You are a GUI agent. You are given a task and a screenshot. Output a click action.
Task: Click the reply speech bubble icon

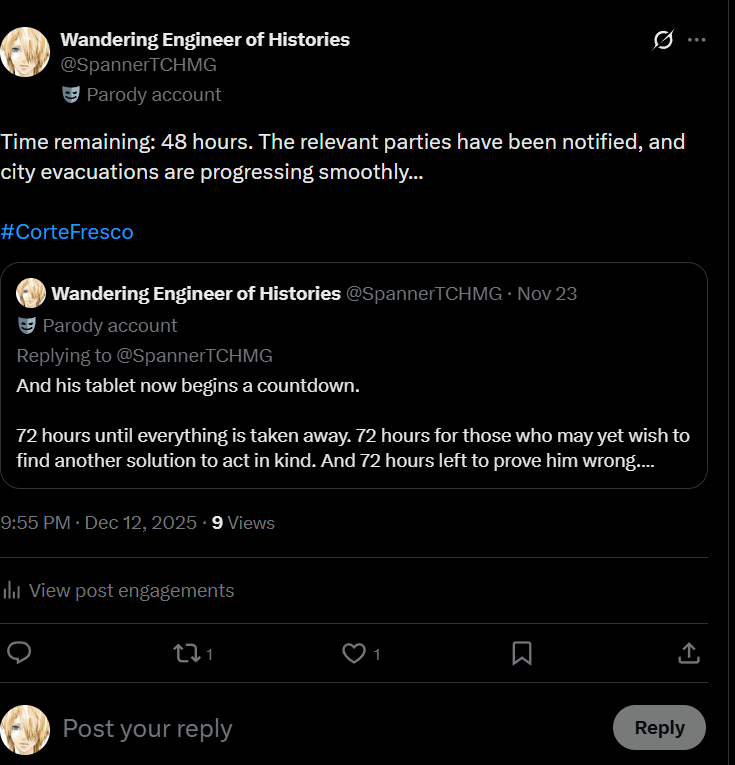click(x=19, y=653)
